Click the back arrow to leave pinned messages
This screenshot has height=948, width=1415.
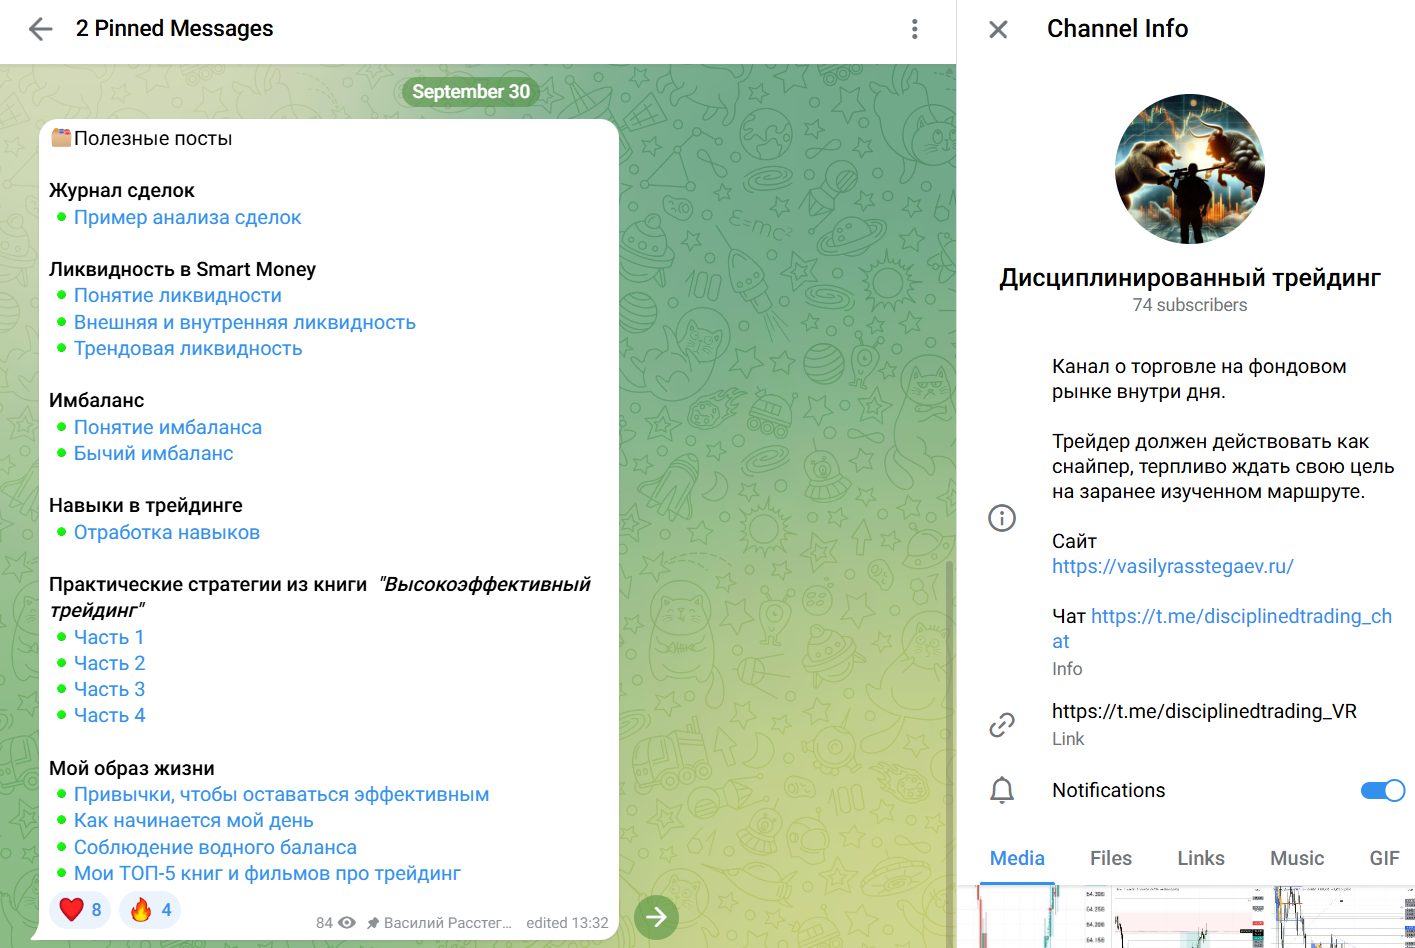pos(38,30)
